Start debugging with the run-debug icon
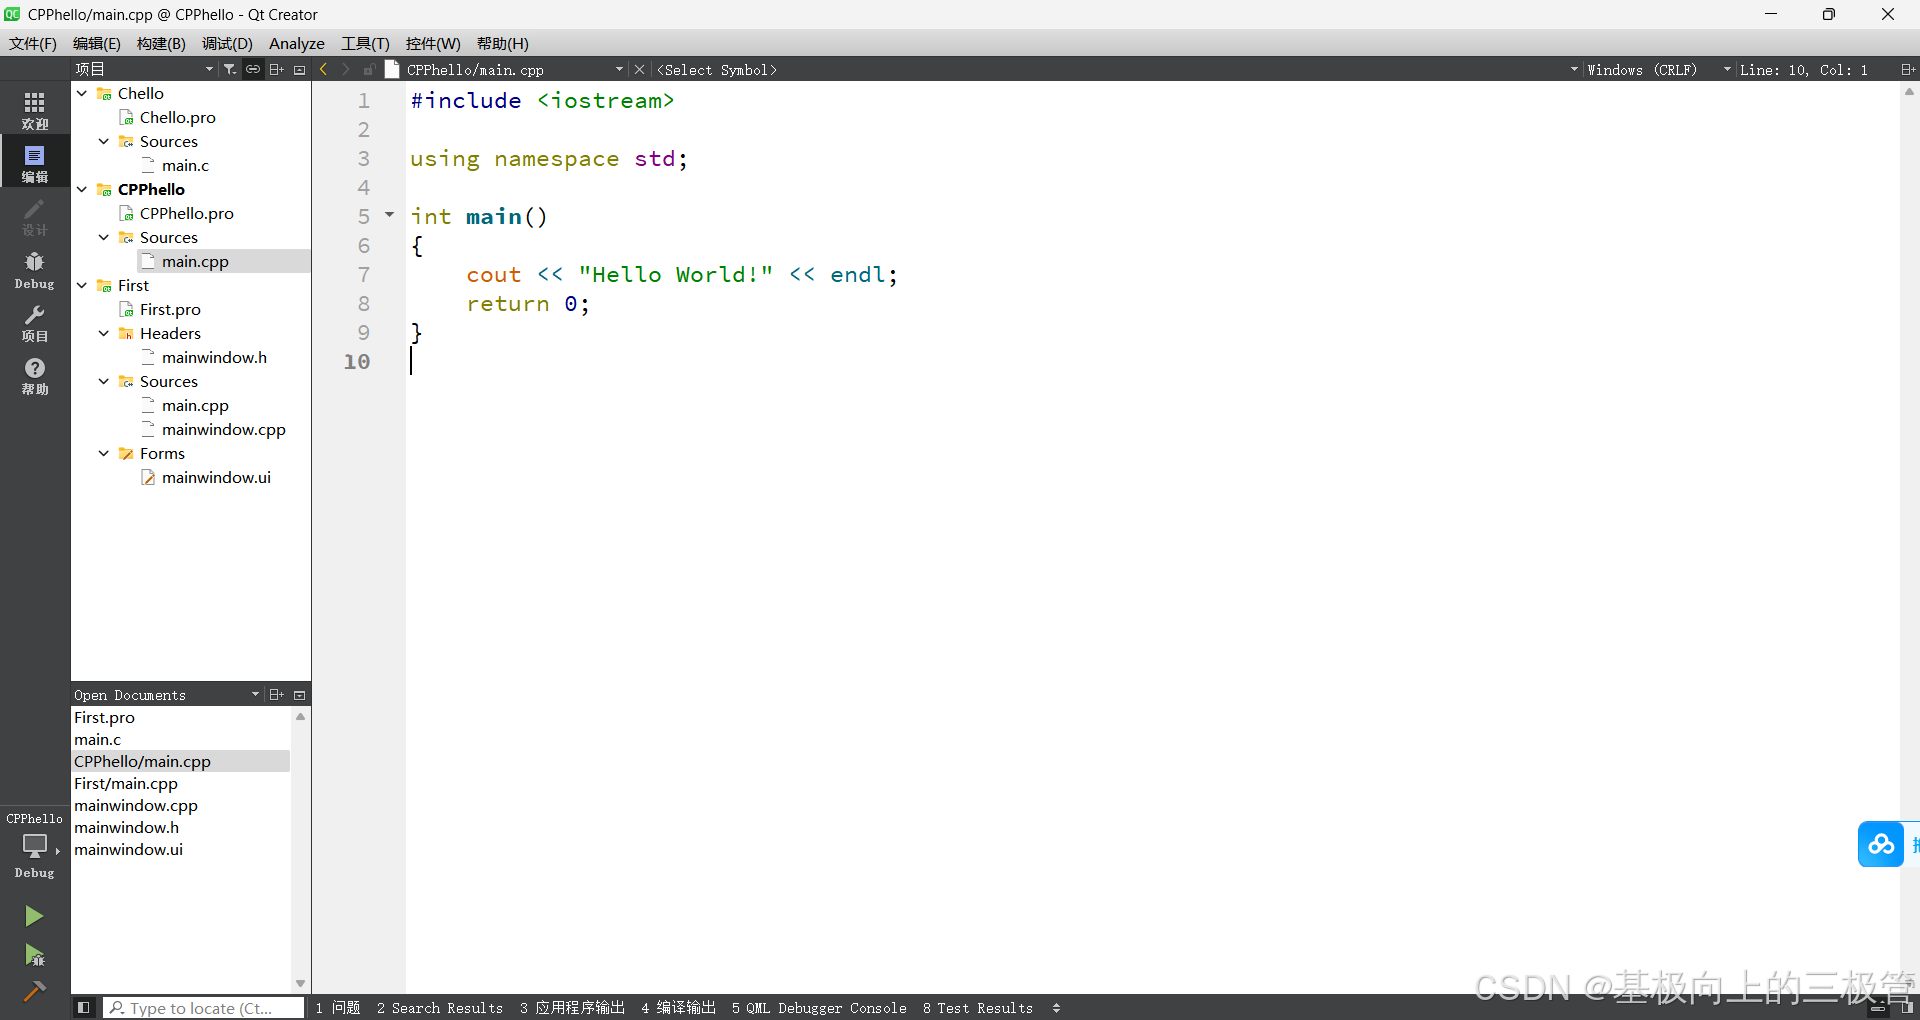This screenshot has height=1020, width=1920. 34,955
